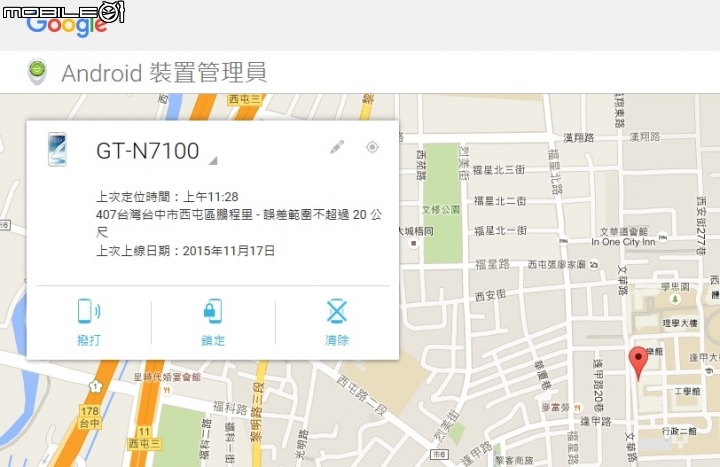Click the In One City Inn map label
The image size is (720, 467).
pos(623,242)
